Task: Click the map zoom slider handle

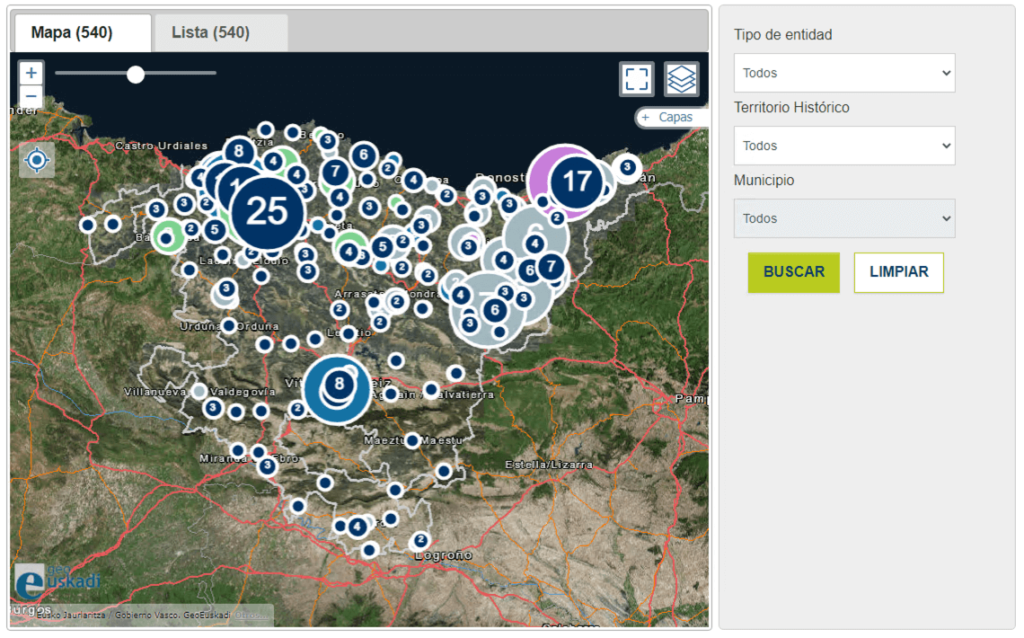Action: click(x=136, y=74)
